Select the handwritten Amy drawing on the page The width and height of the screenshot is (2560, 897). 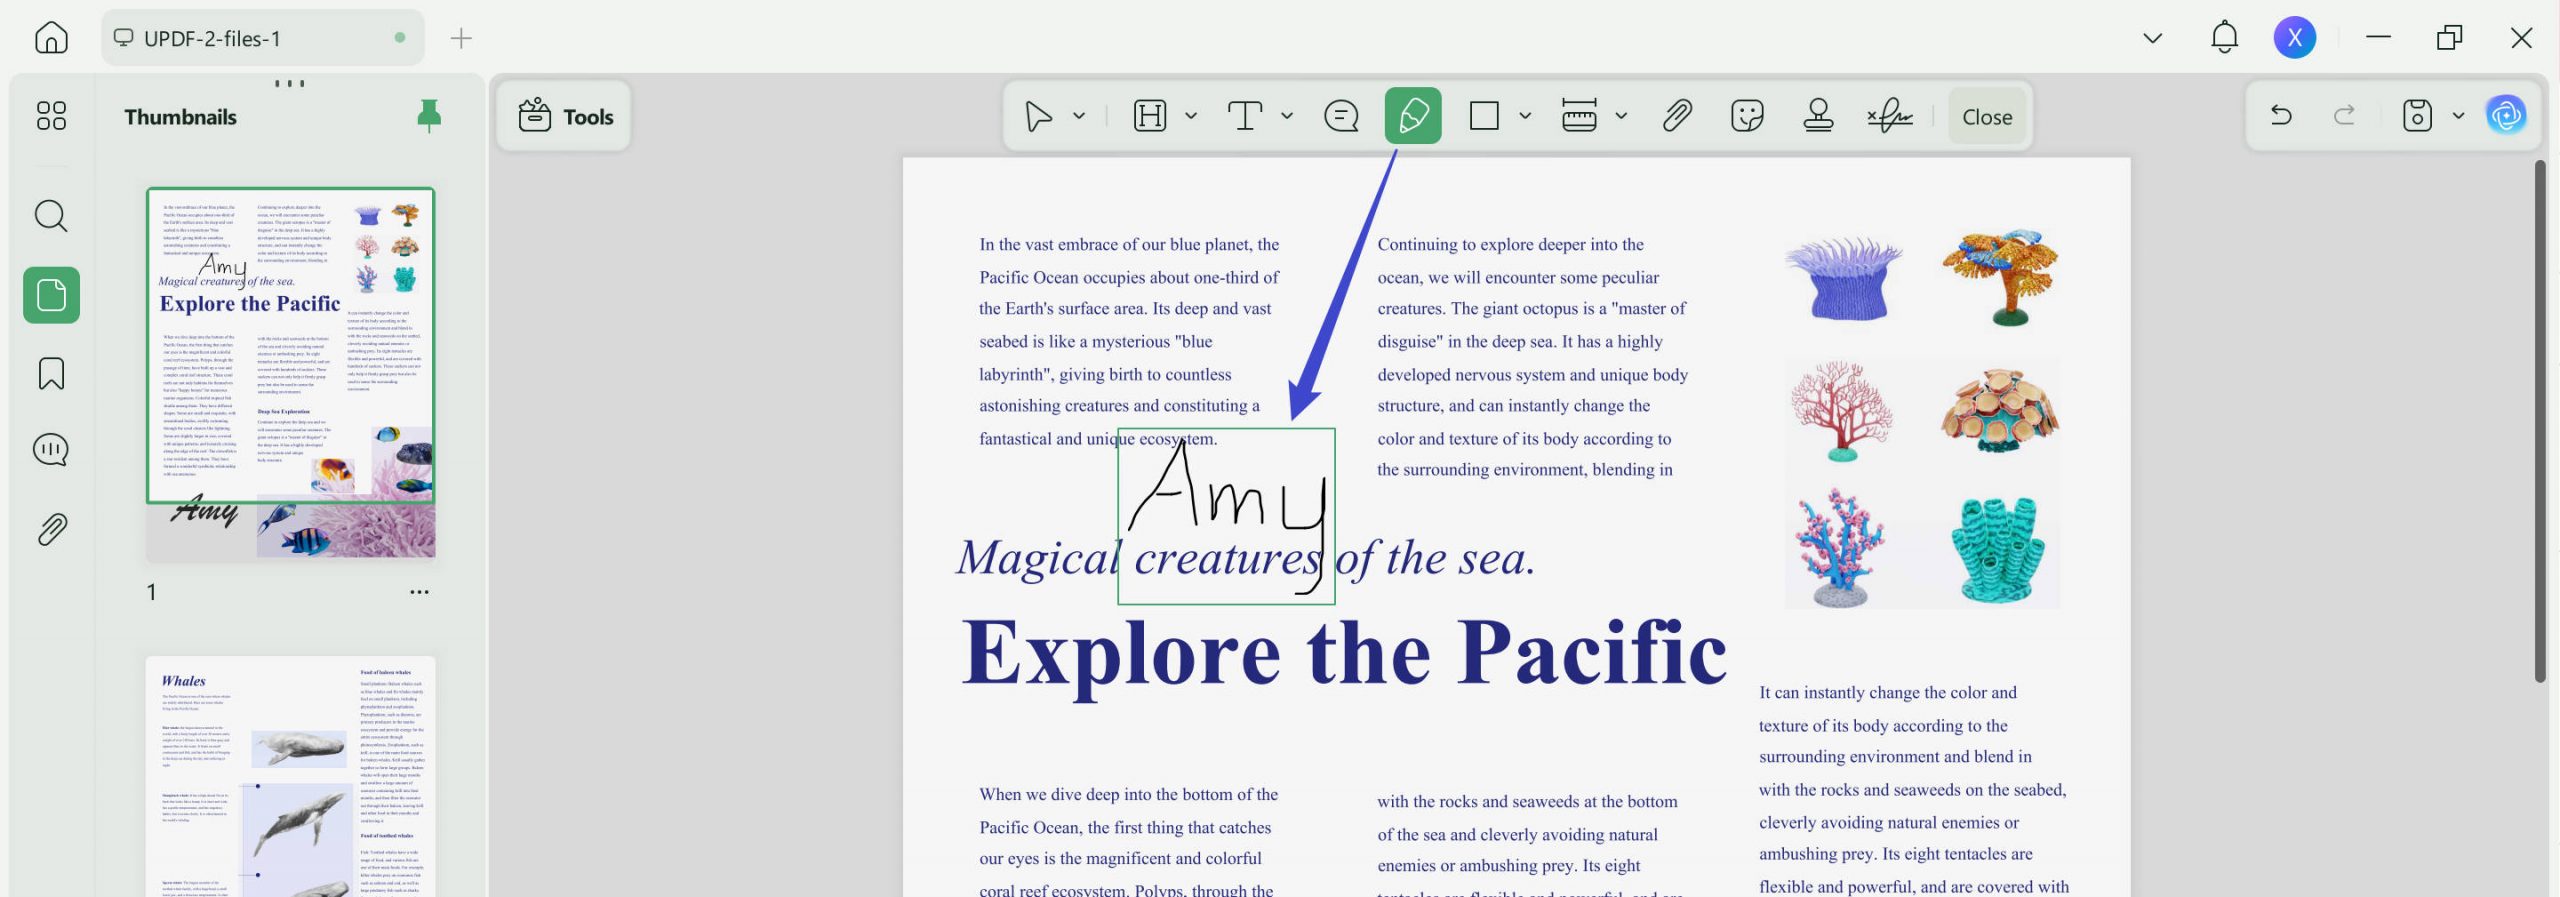[x=1226, y=516]
